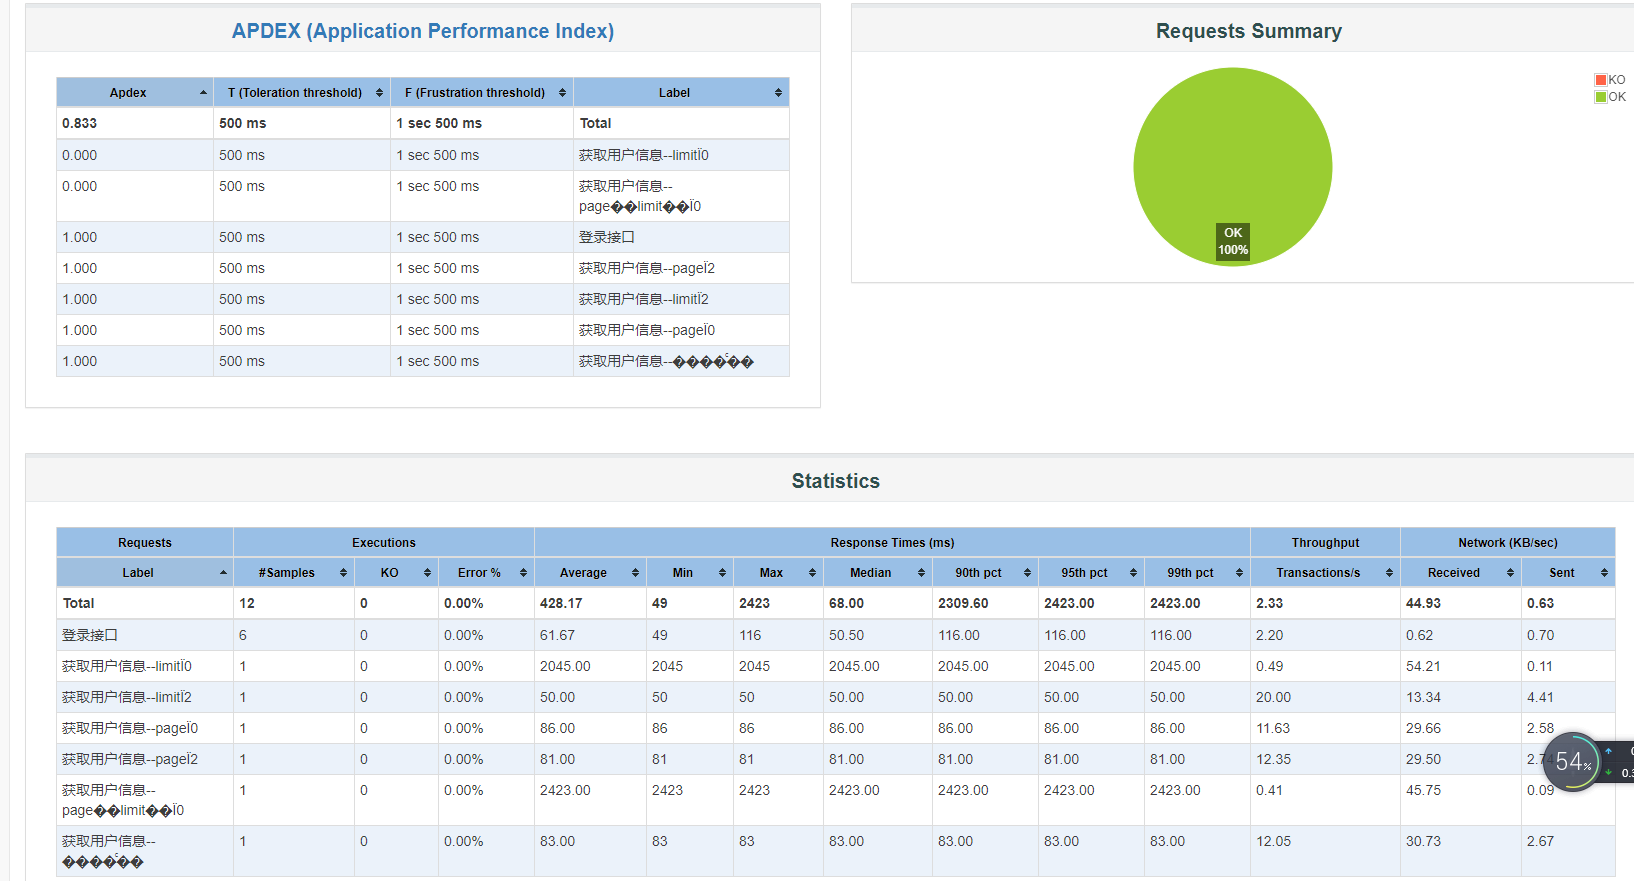
Task: Select Statistics row label 获取用户信息--pageÏ0
Action: pos(130,728)
